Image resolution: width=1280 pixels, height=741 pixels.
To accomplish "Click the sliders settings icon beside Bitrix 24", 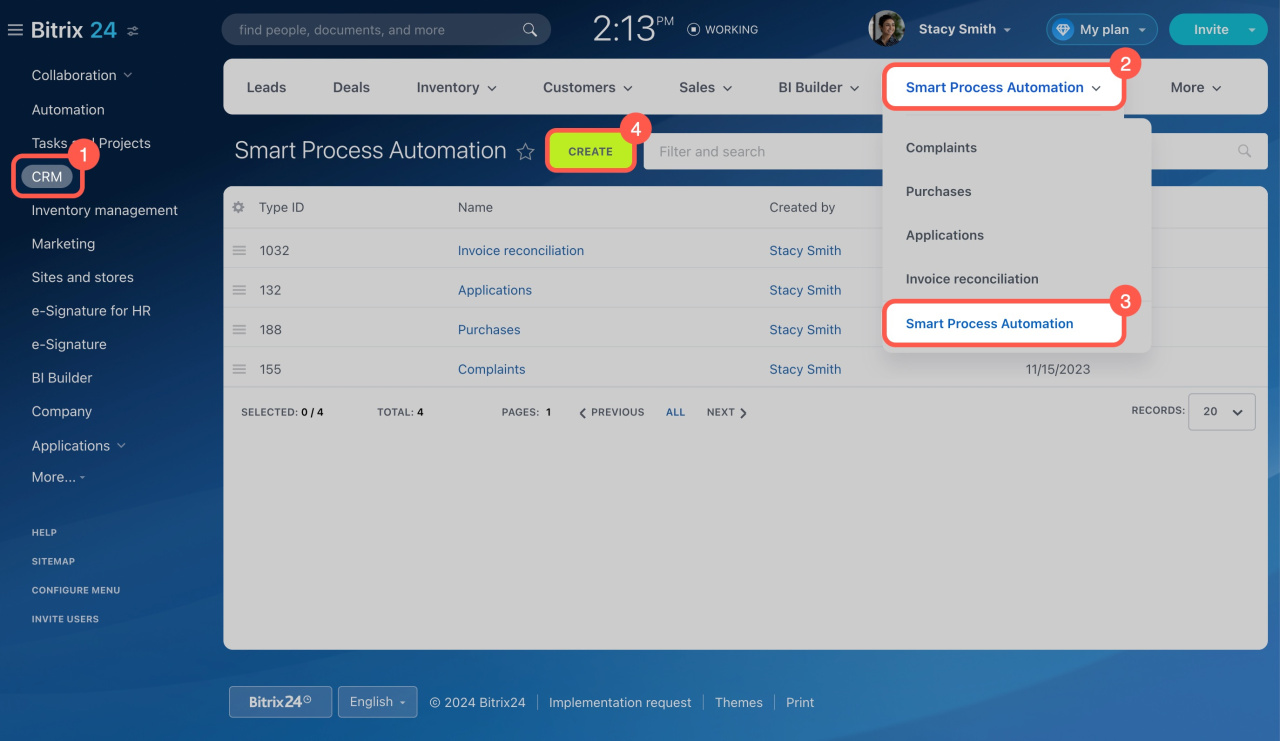I will (x=133, y=31).
